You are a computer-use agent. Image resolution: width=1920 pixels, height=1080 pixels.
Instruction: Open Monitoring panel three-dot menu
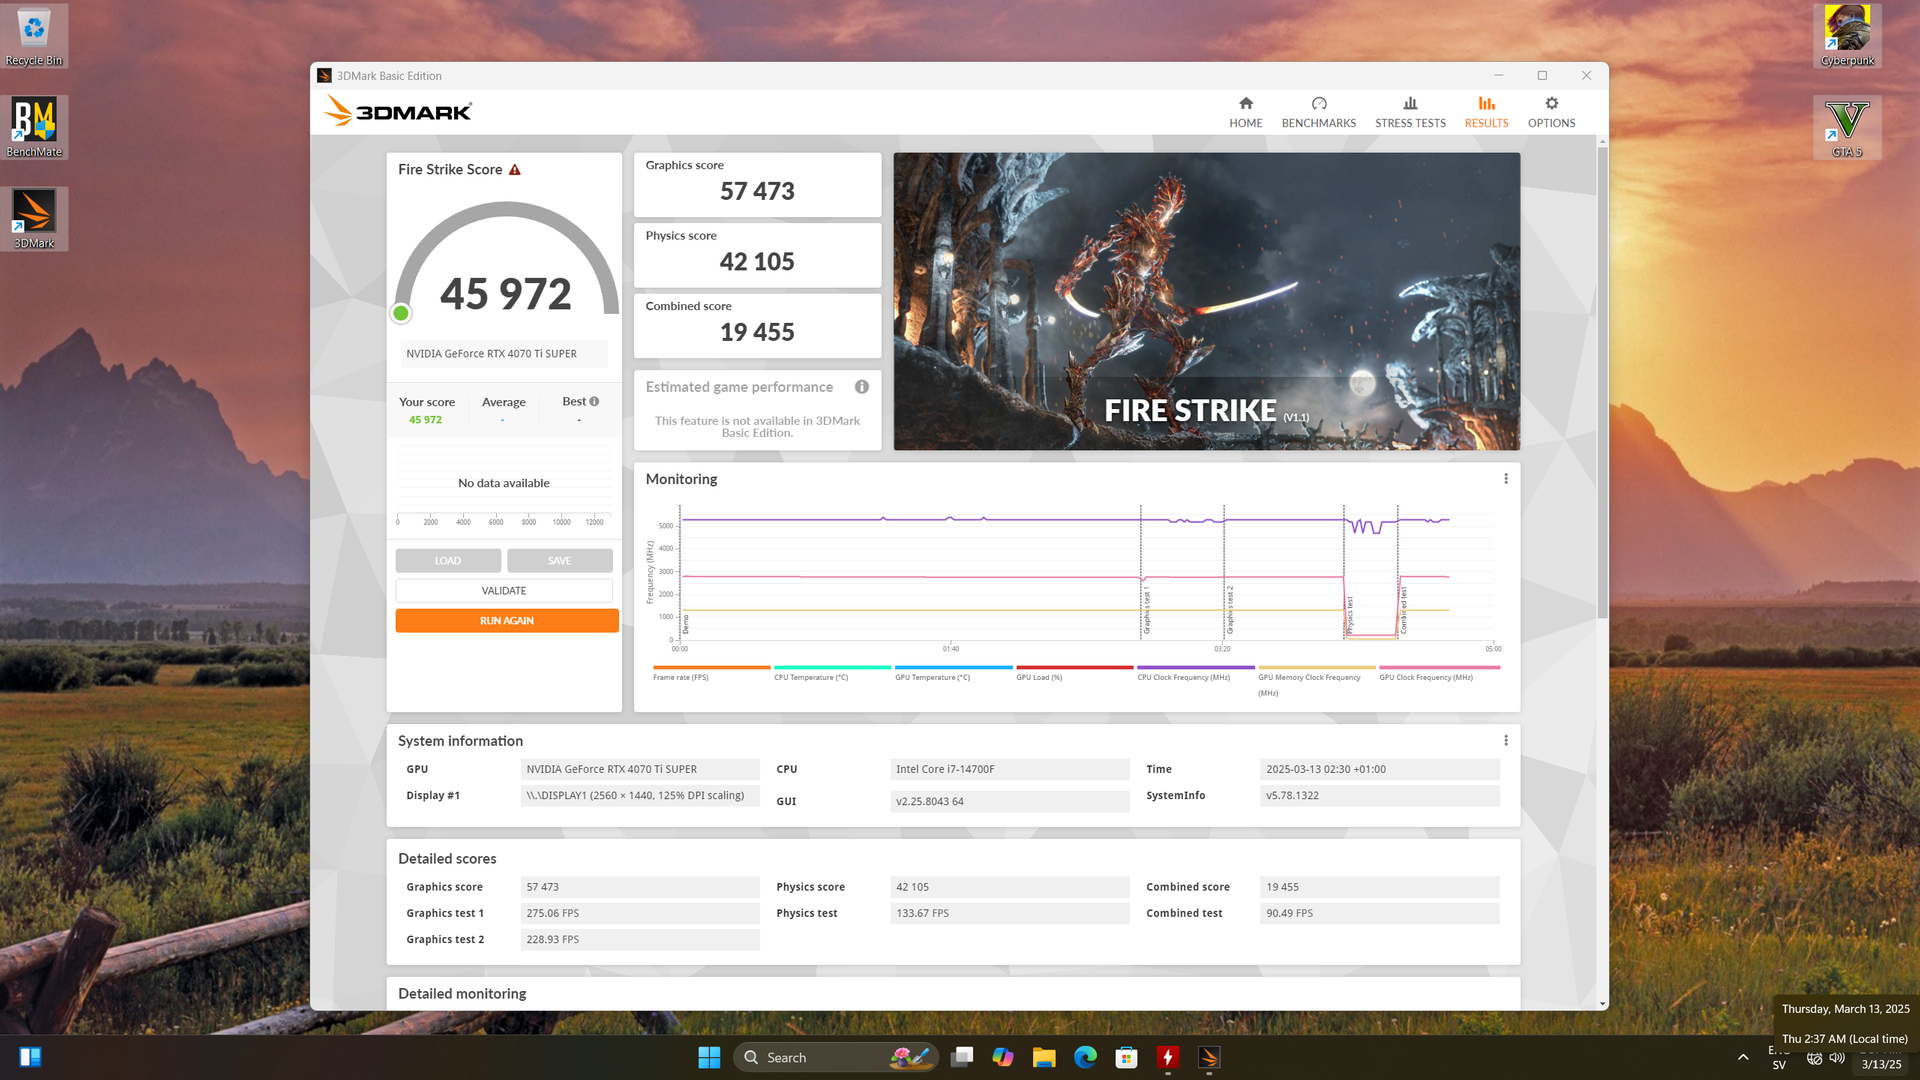point(1505,479)
